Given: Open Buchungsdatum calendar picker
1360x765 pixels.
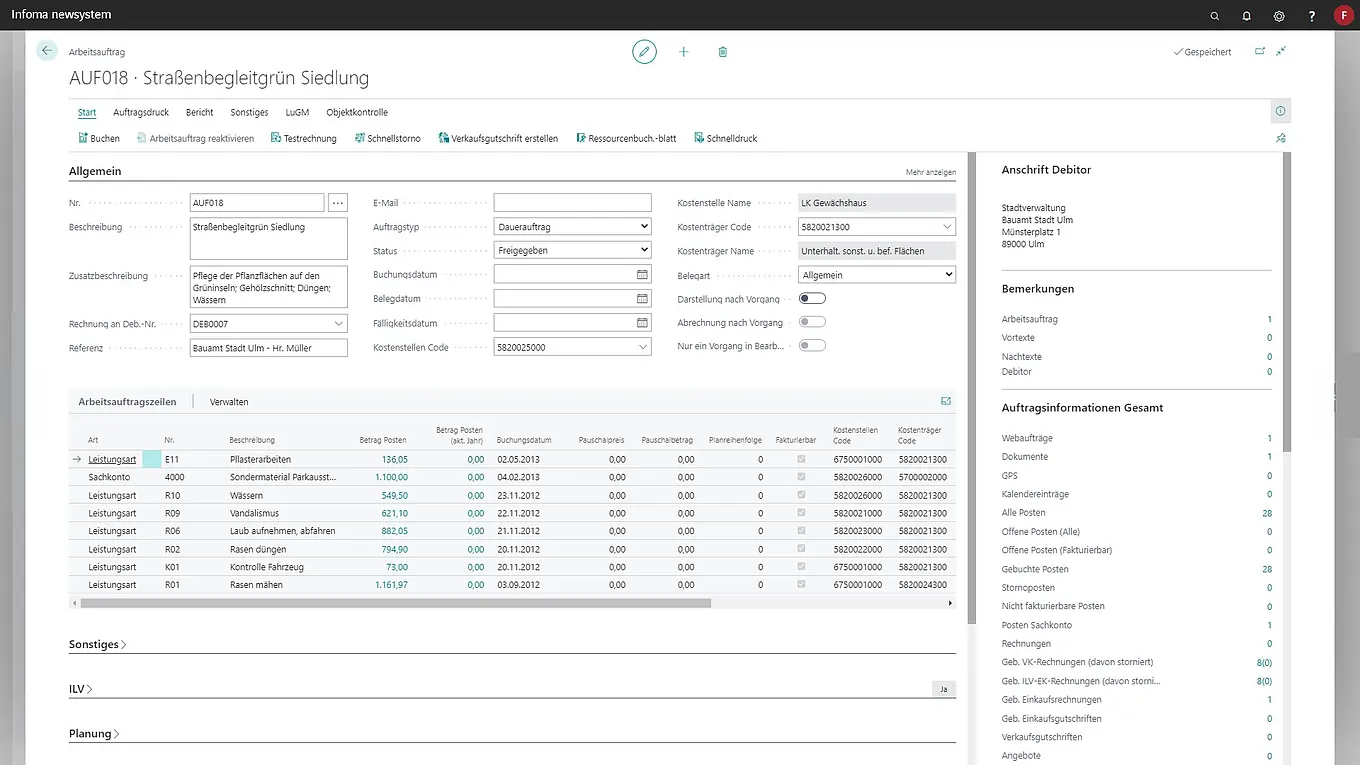Looking at the screenshot, I should coord(642,274).
